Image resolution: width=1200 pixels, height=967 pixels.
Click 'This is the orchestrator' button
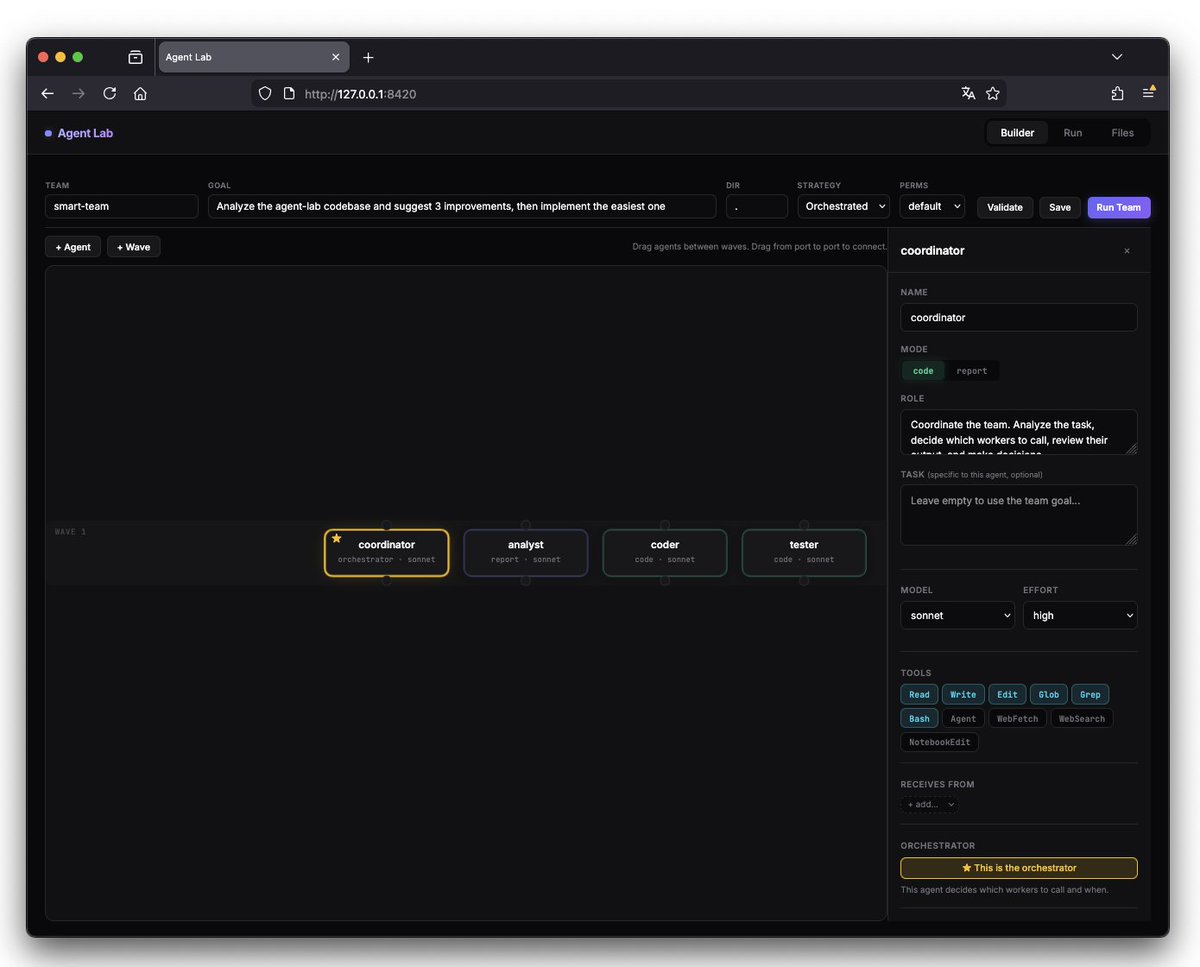(x=1019, y=868)
